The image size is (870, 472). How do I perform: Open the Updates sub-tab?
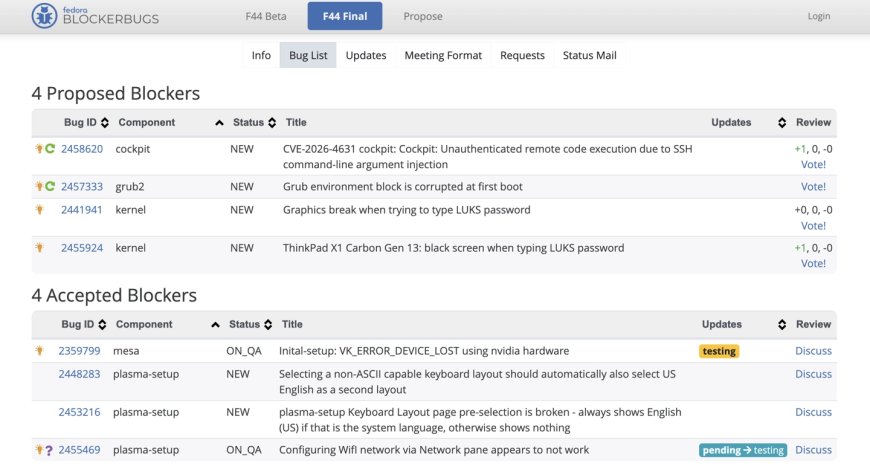point(366,55)
